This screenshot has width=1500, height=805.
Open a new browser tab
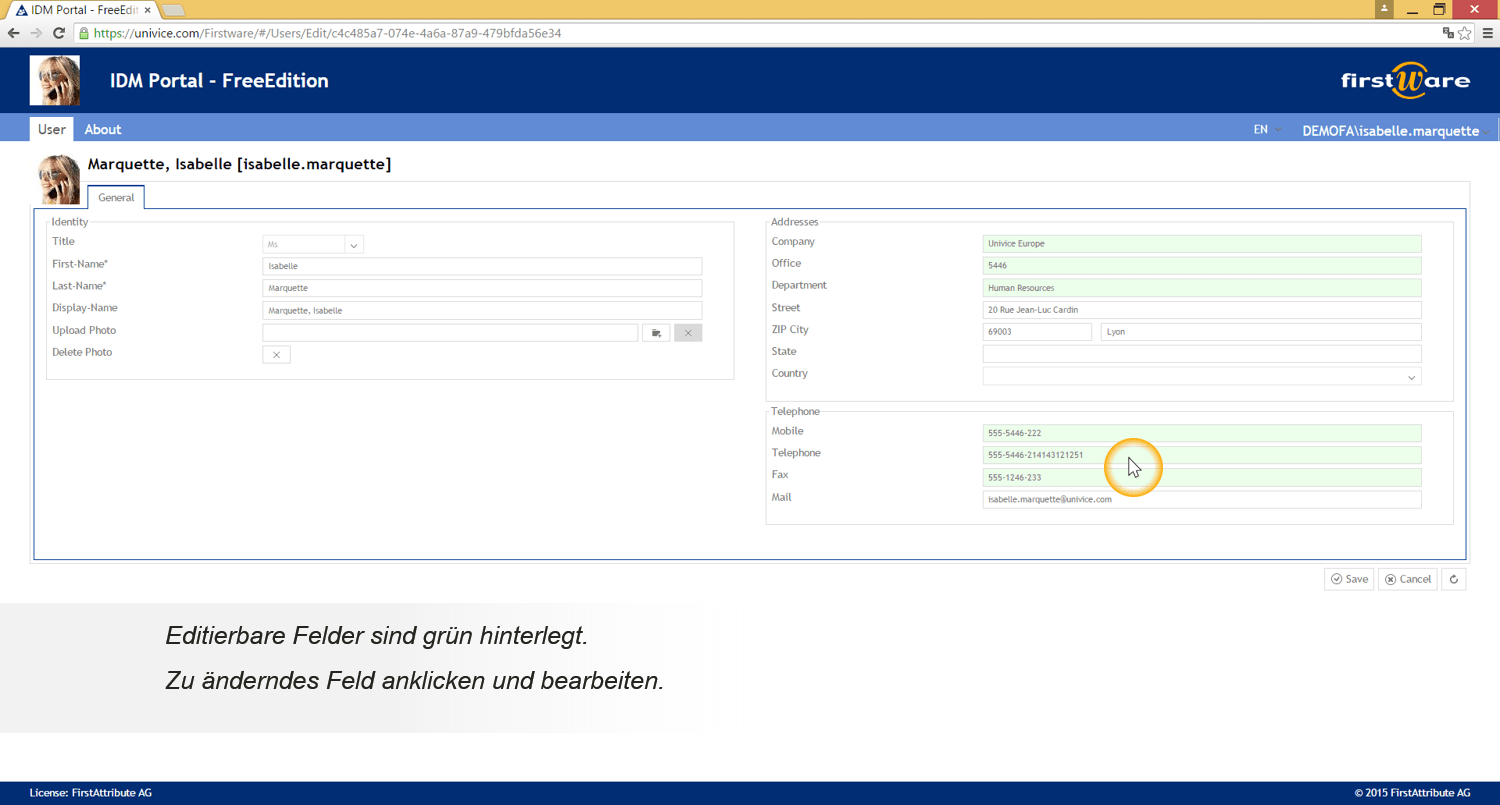tap(172, 10)
